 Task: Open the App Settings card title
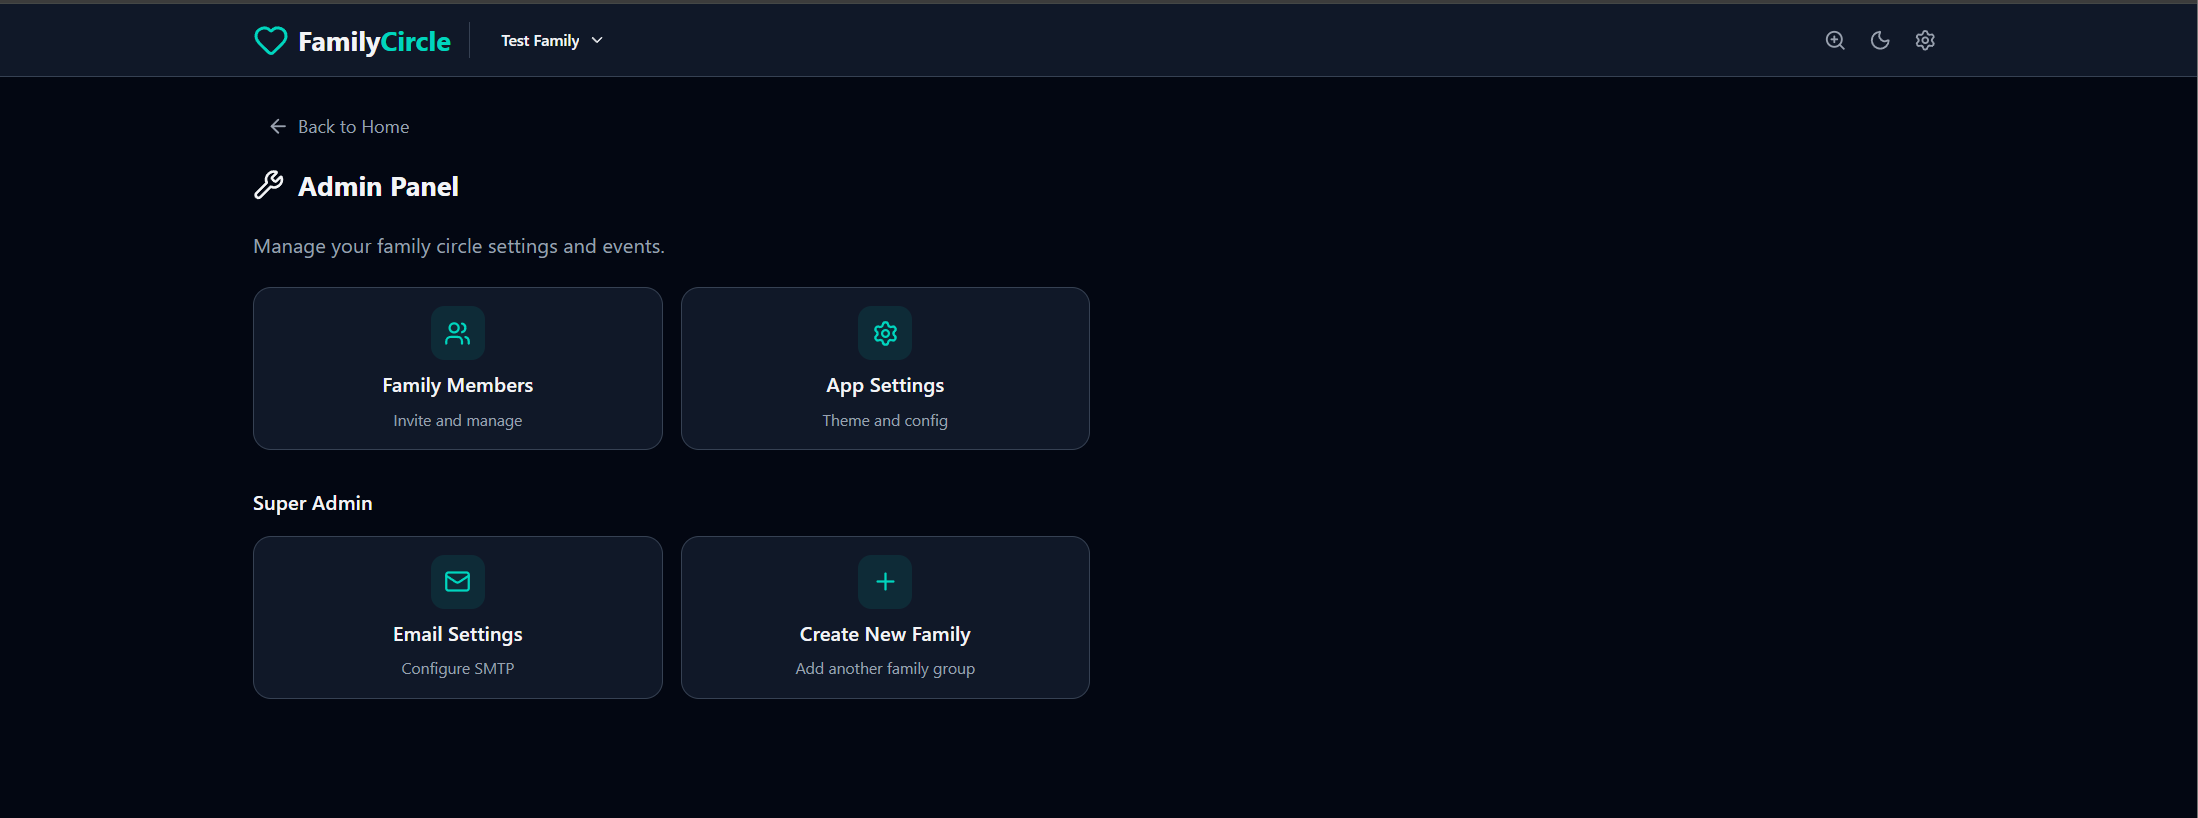pos(885,386)
